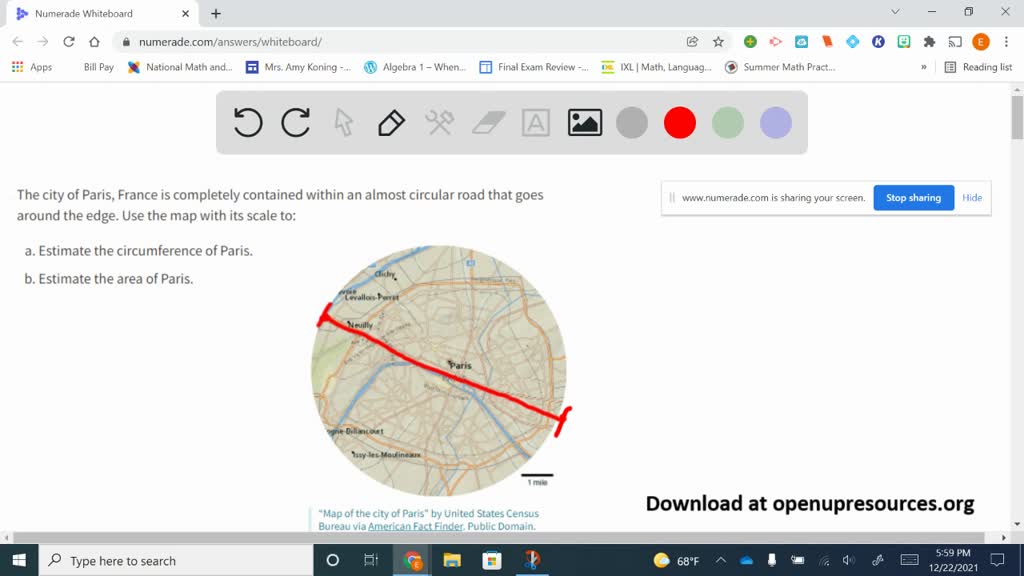
Task: Click Stop sharing button
Action: point(913,197)
